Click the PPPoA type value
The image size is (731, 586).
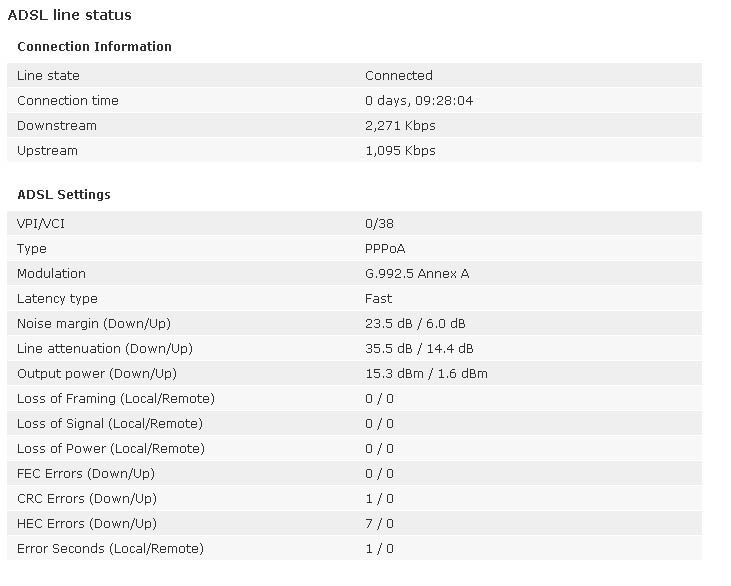coord(385,249)
